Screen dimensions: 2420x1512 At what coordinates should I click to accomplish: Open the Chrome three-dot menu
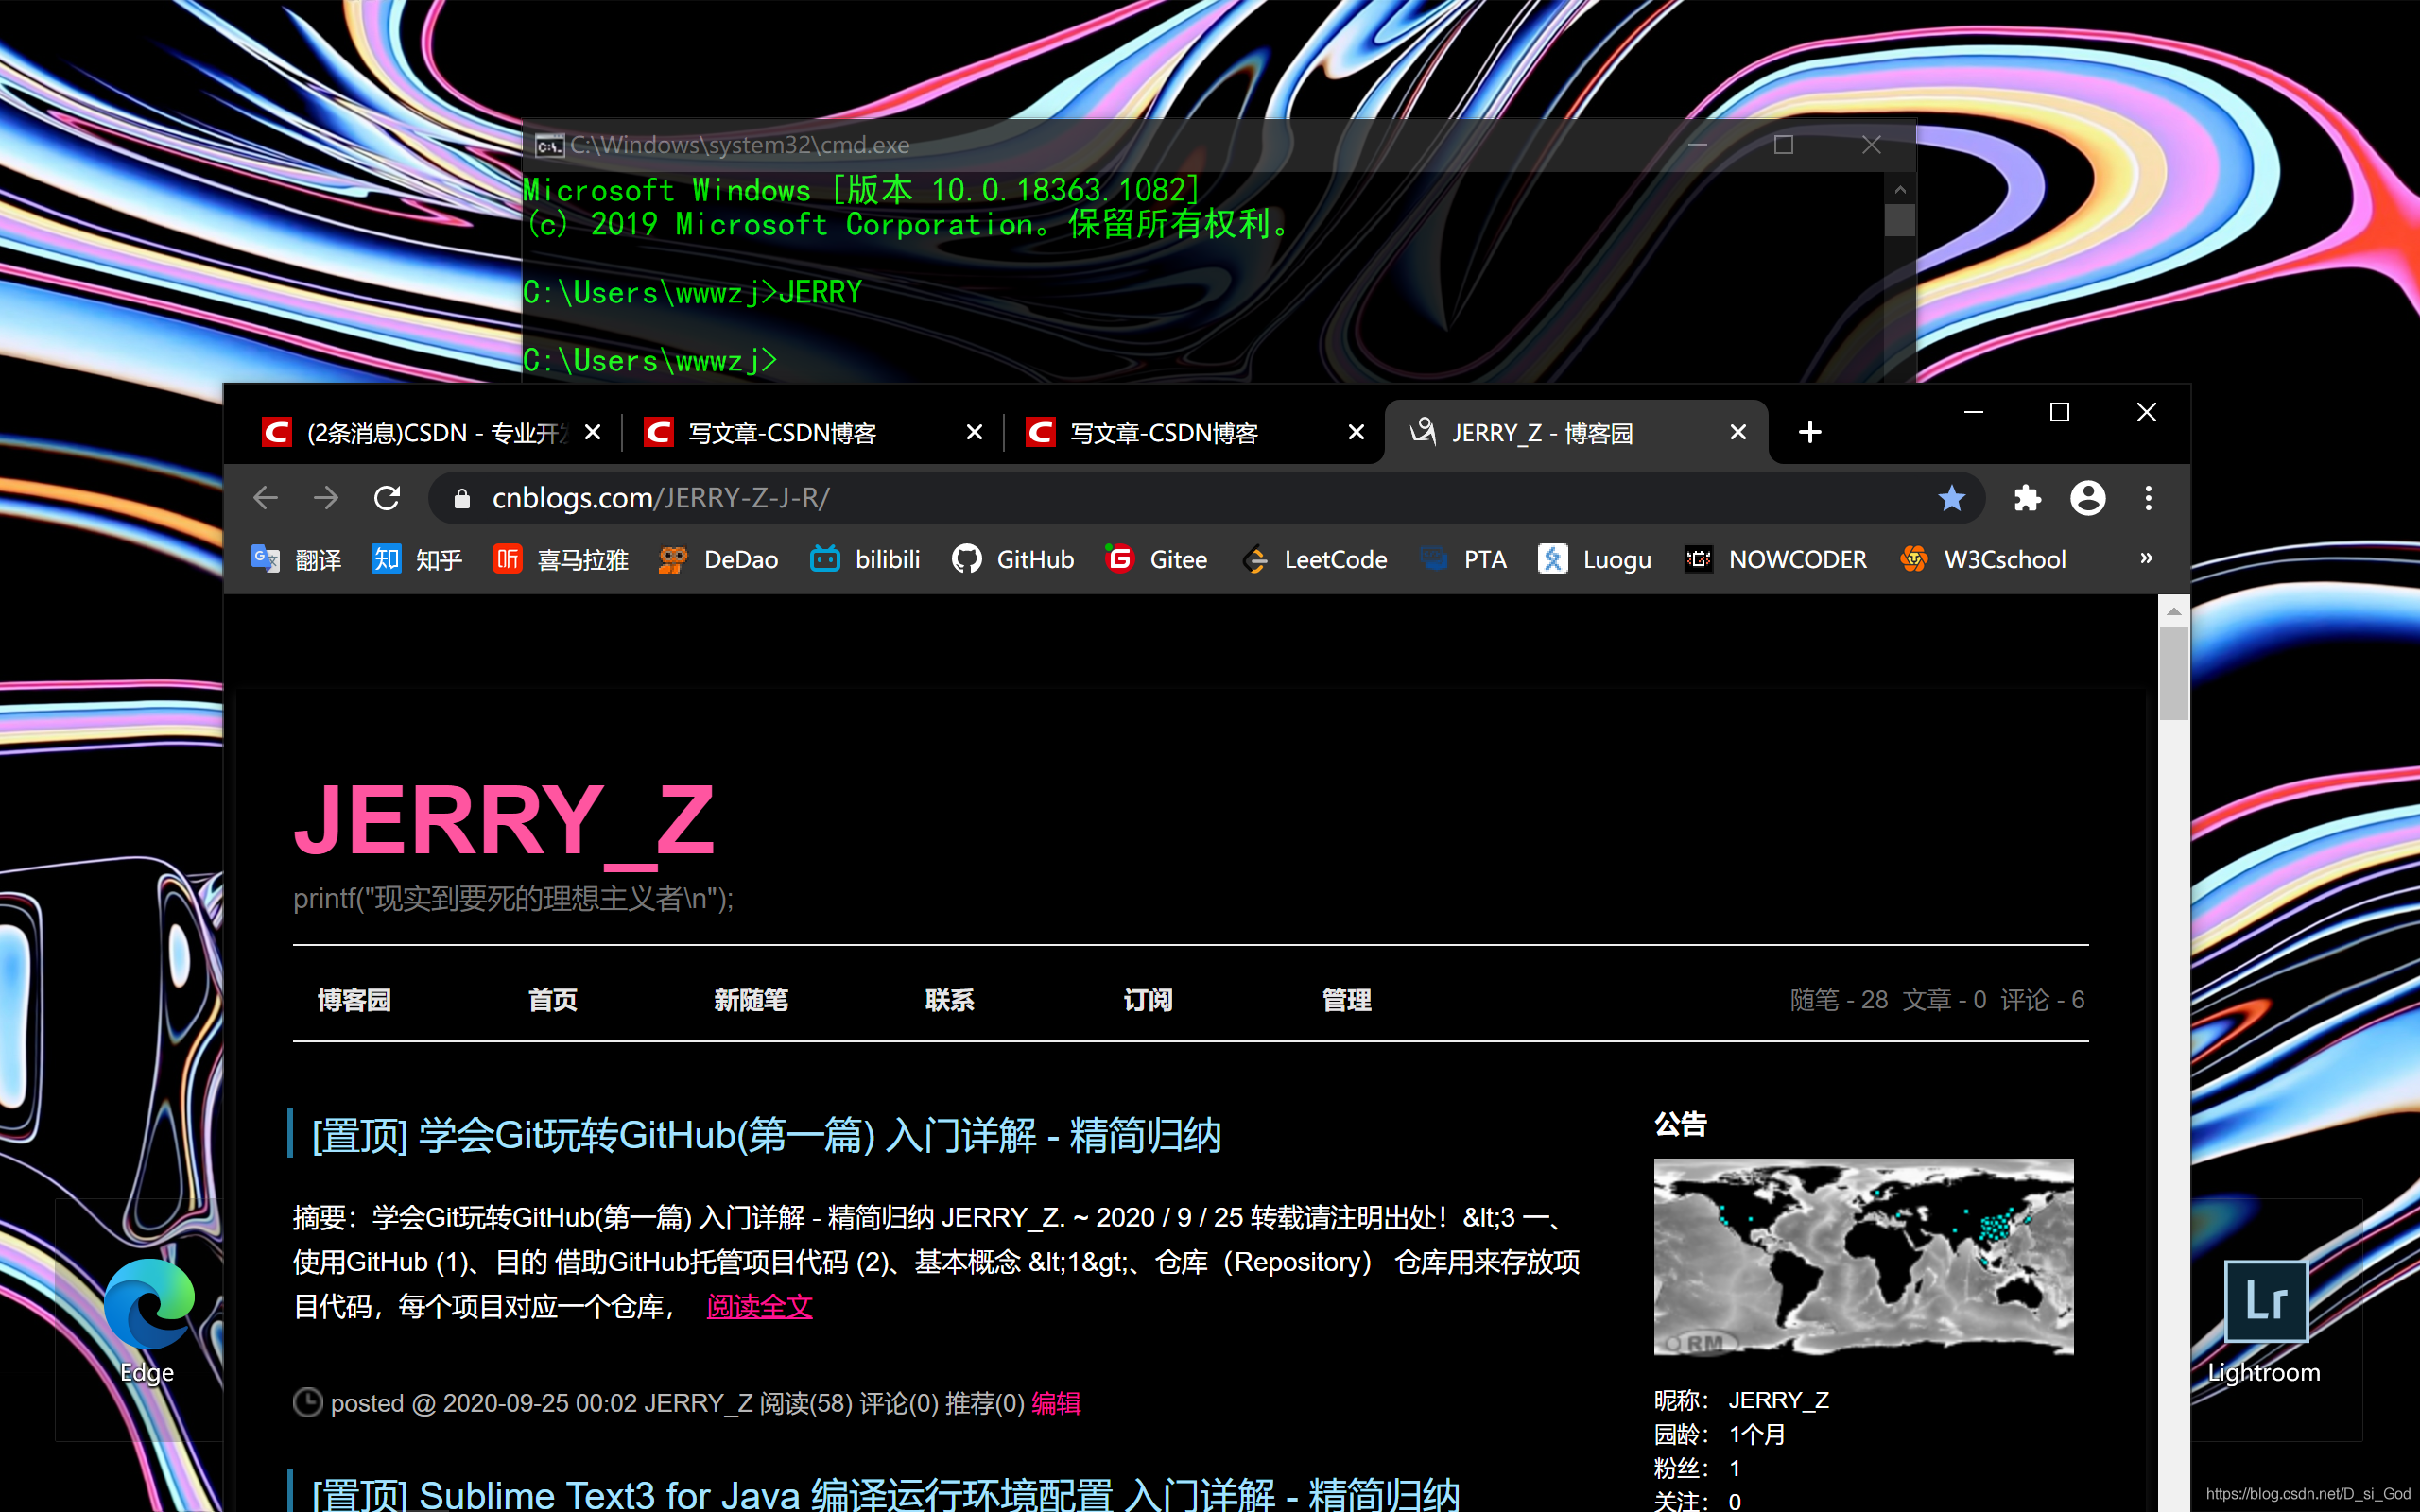click(x=2148, y=498)
